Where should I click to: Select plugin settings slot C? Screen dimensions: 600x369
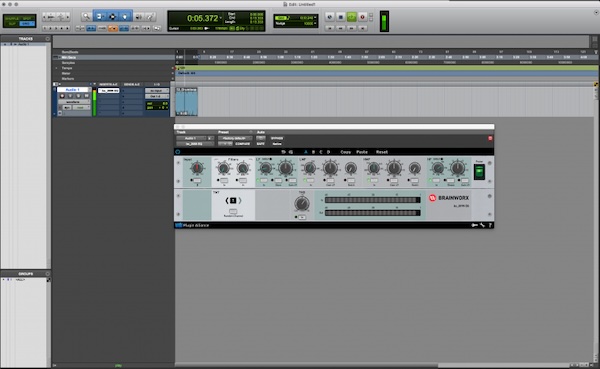tap(321, 152)
